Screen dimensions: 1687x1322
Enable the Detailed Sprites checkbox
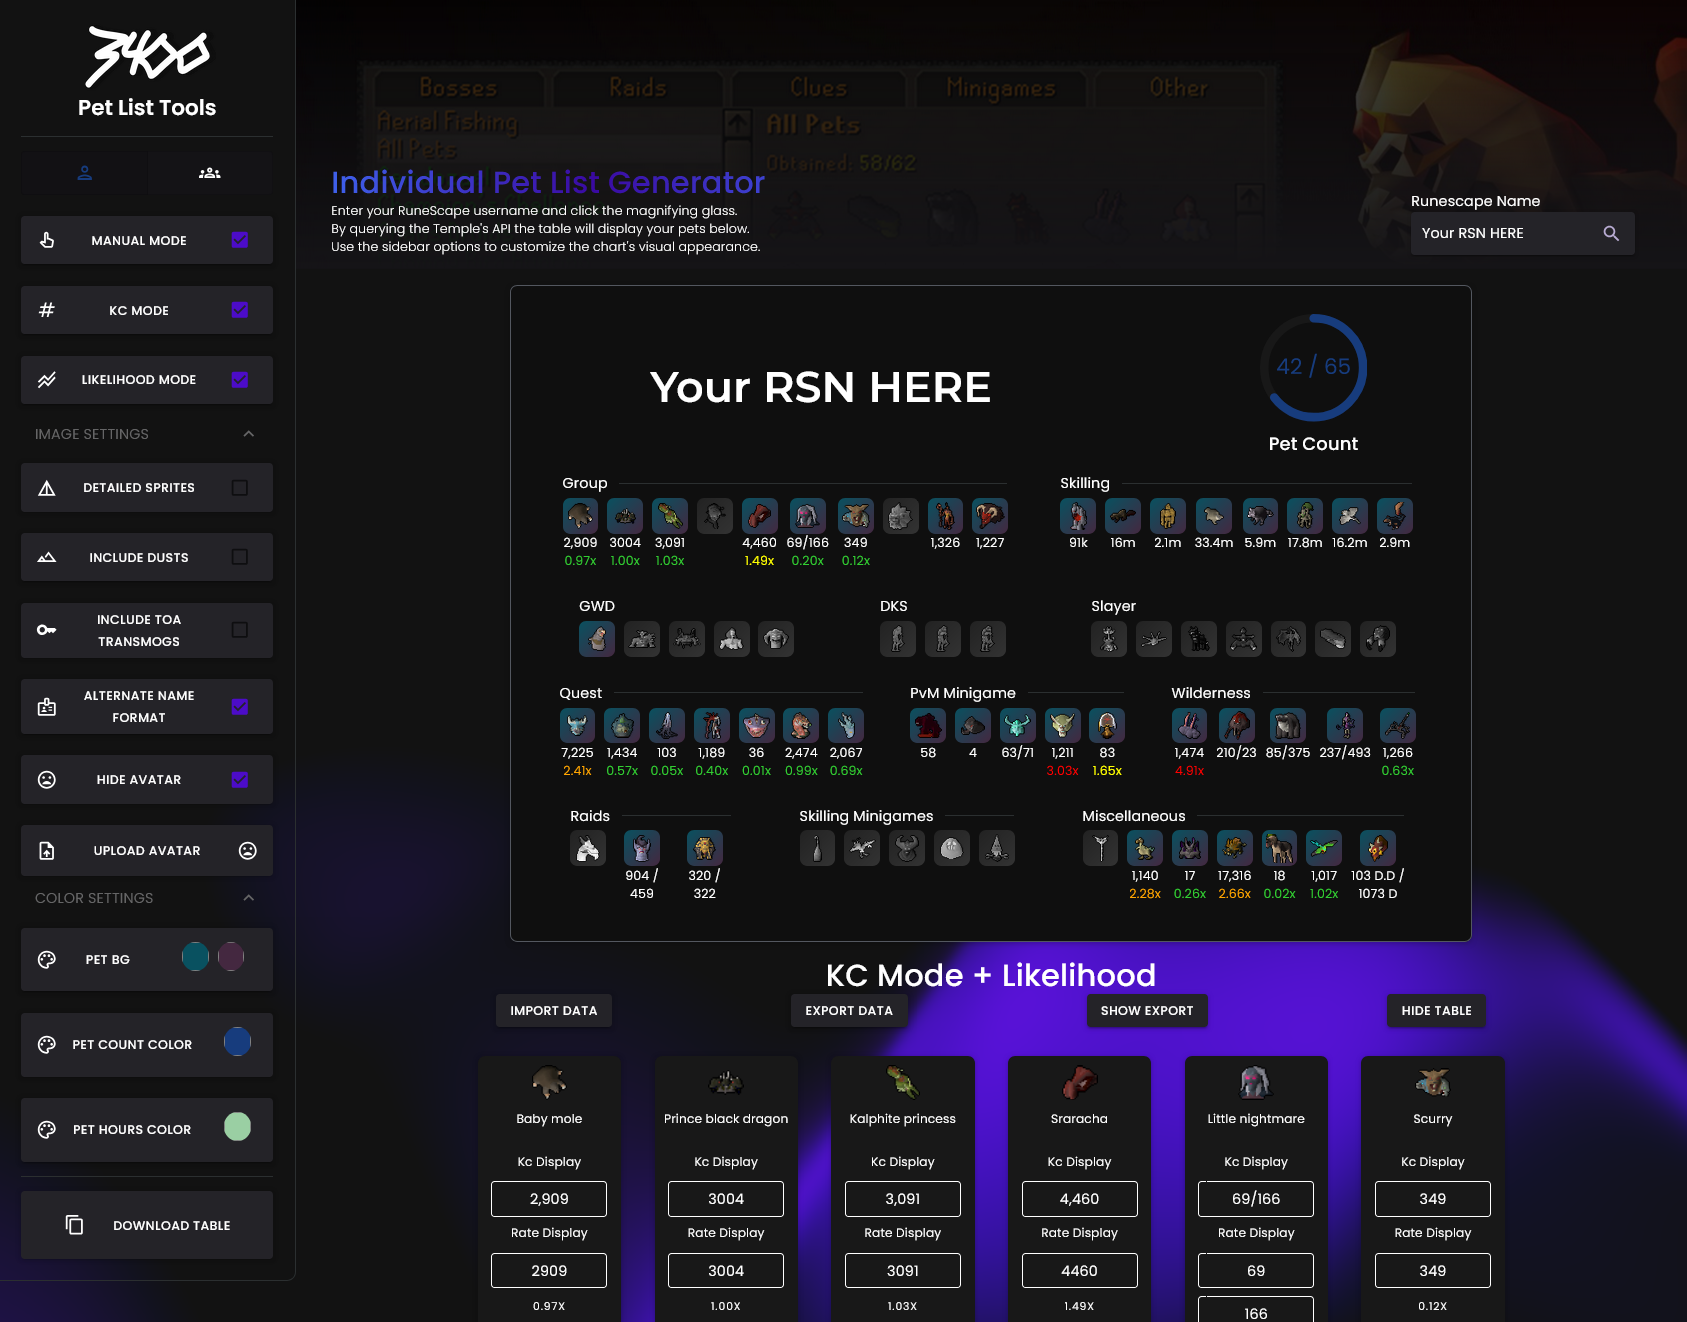[x=240, y=488]
